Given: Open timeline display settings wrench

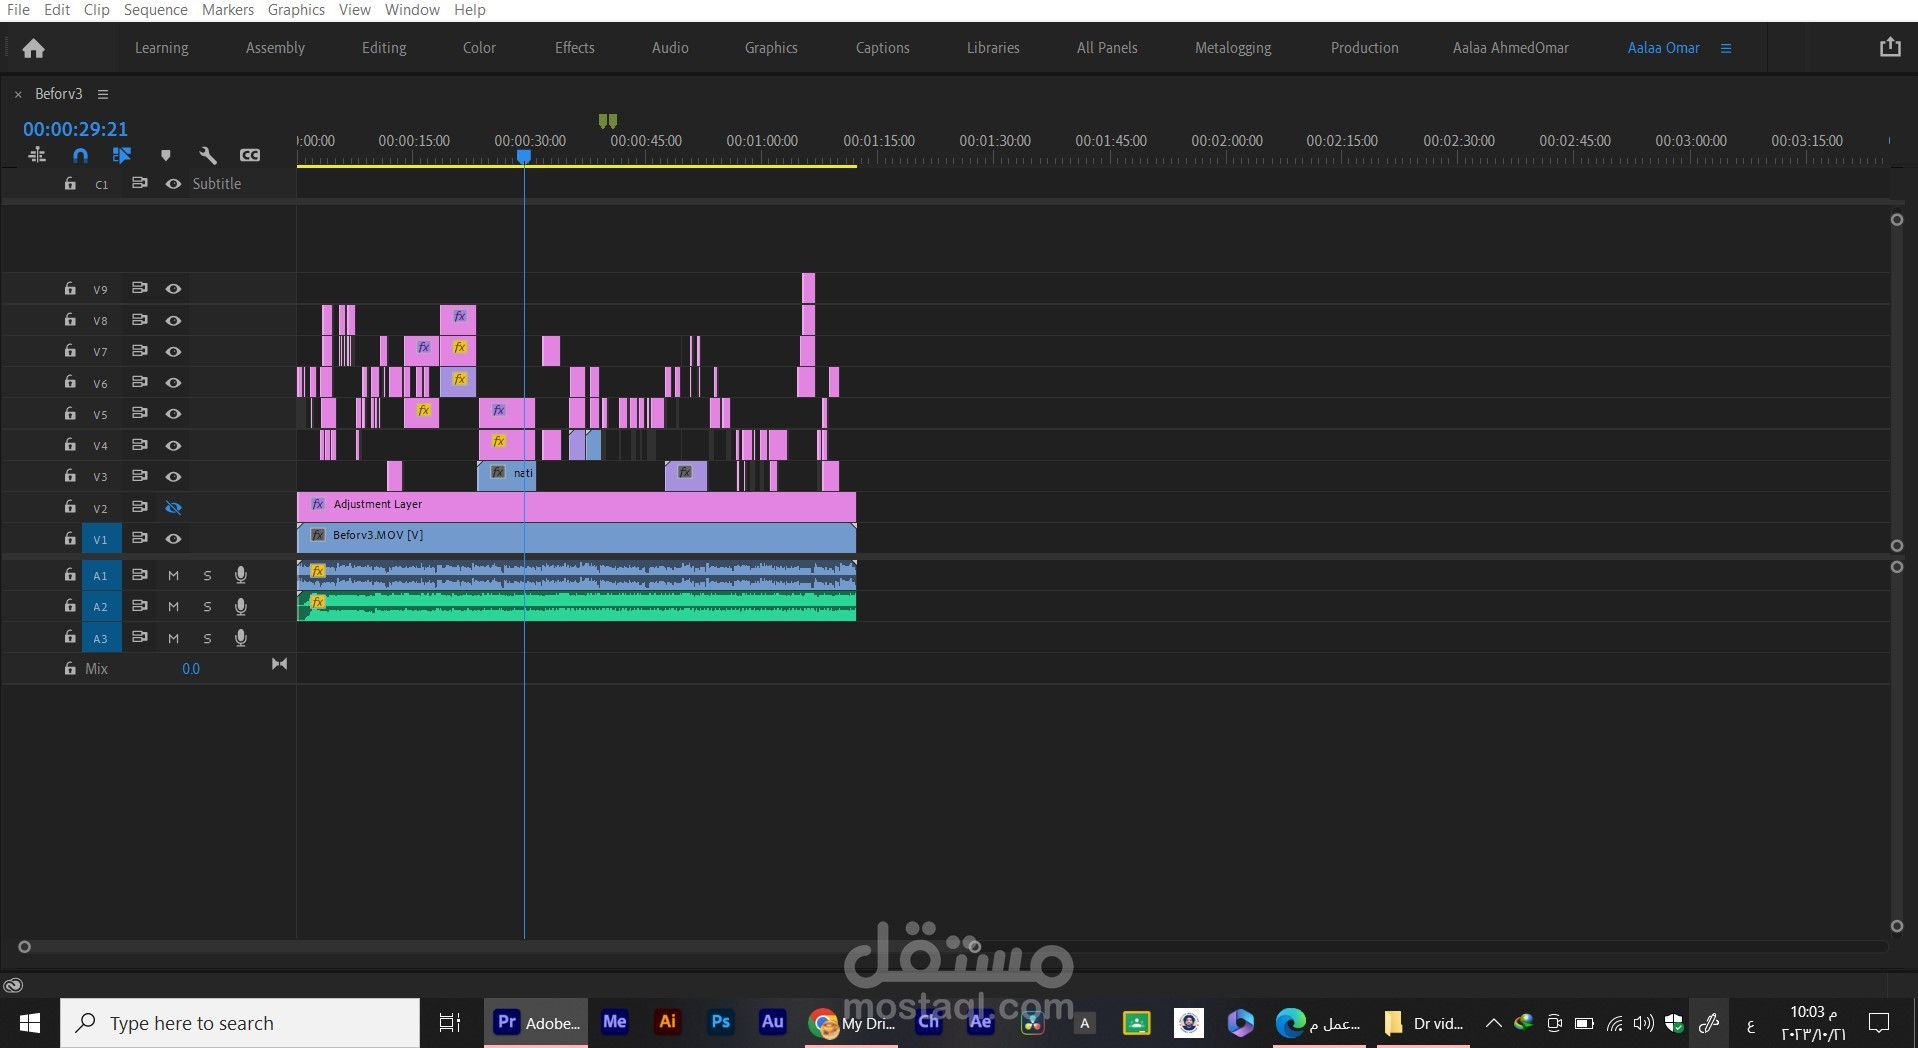Looking at the screenshot, I should [208, 155].
